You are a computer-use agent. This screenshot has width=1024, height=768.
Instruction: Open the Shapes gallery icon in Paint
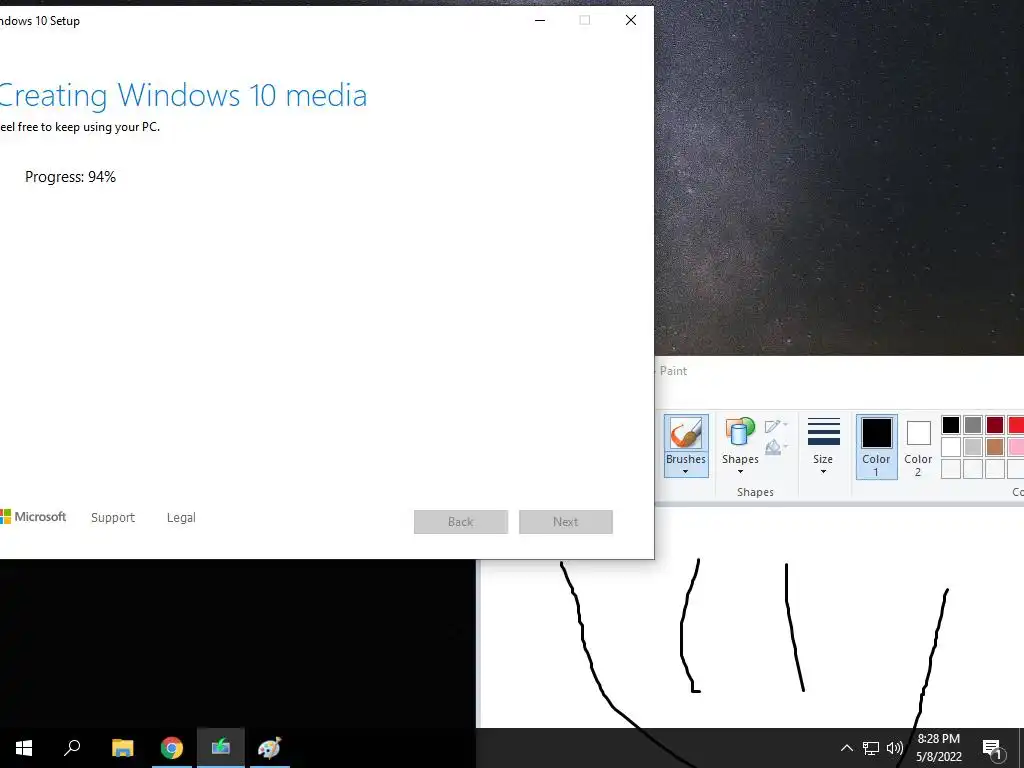point(740,433)
